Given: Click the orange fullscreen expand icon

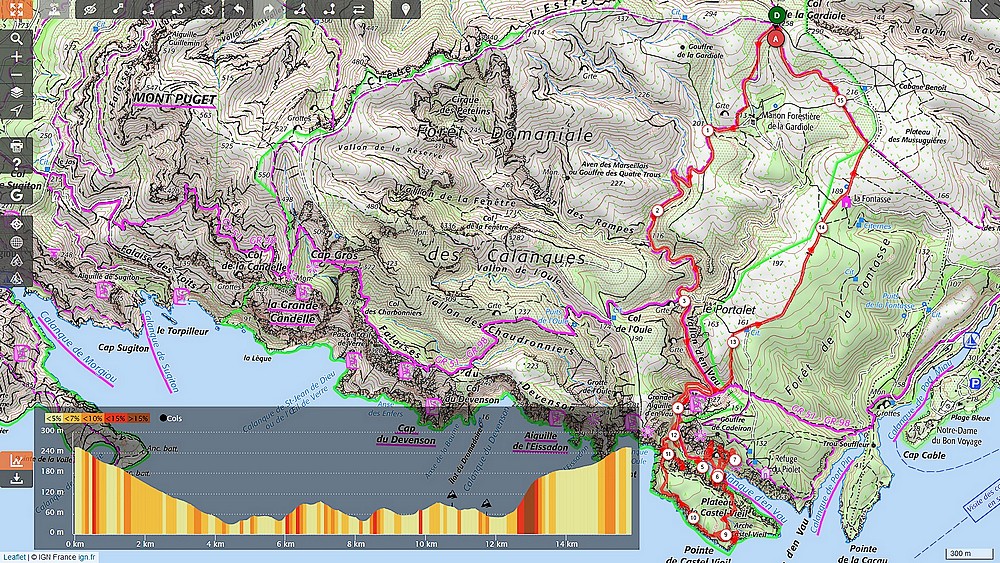Looking at the screenshot, I should (16, 10).
